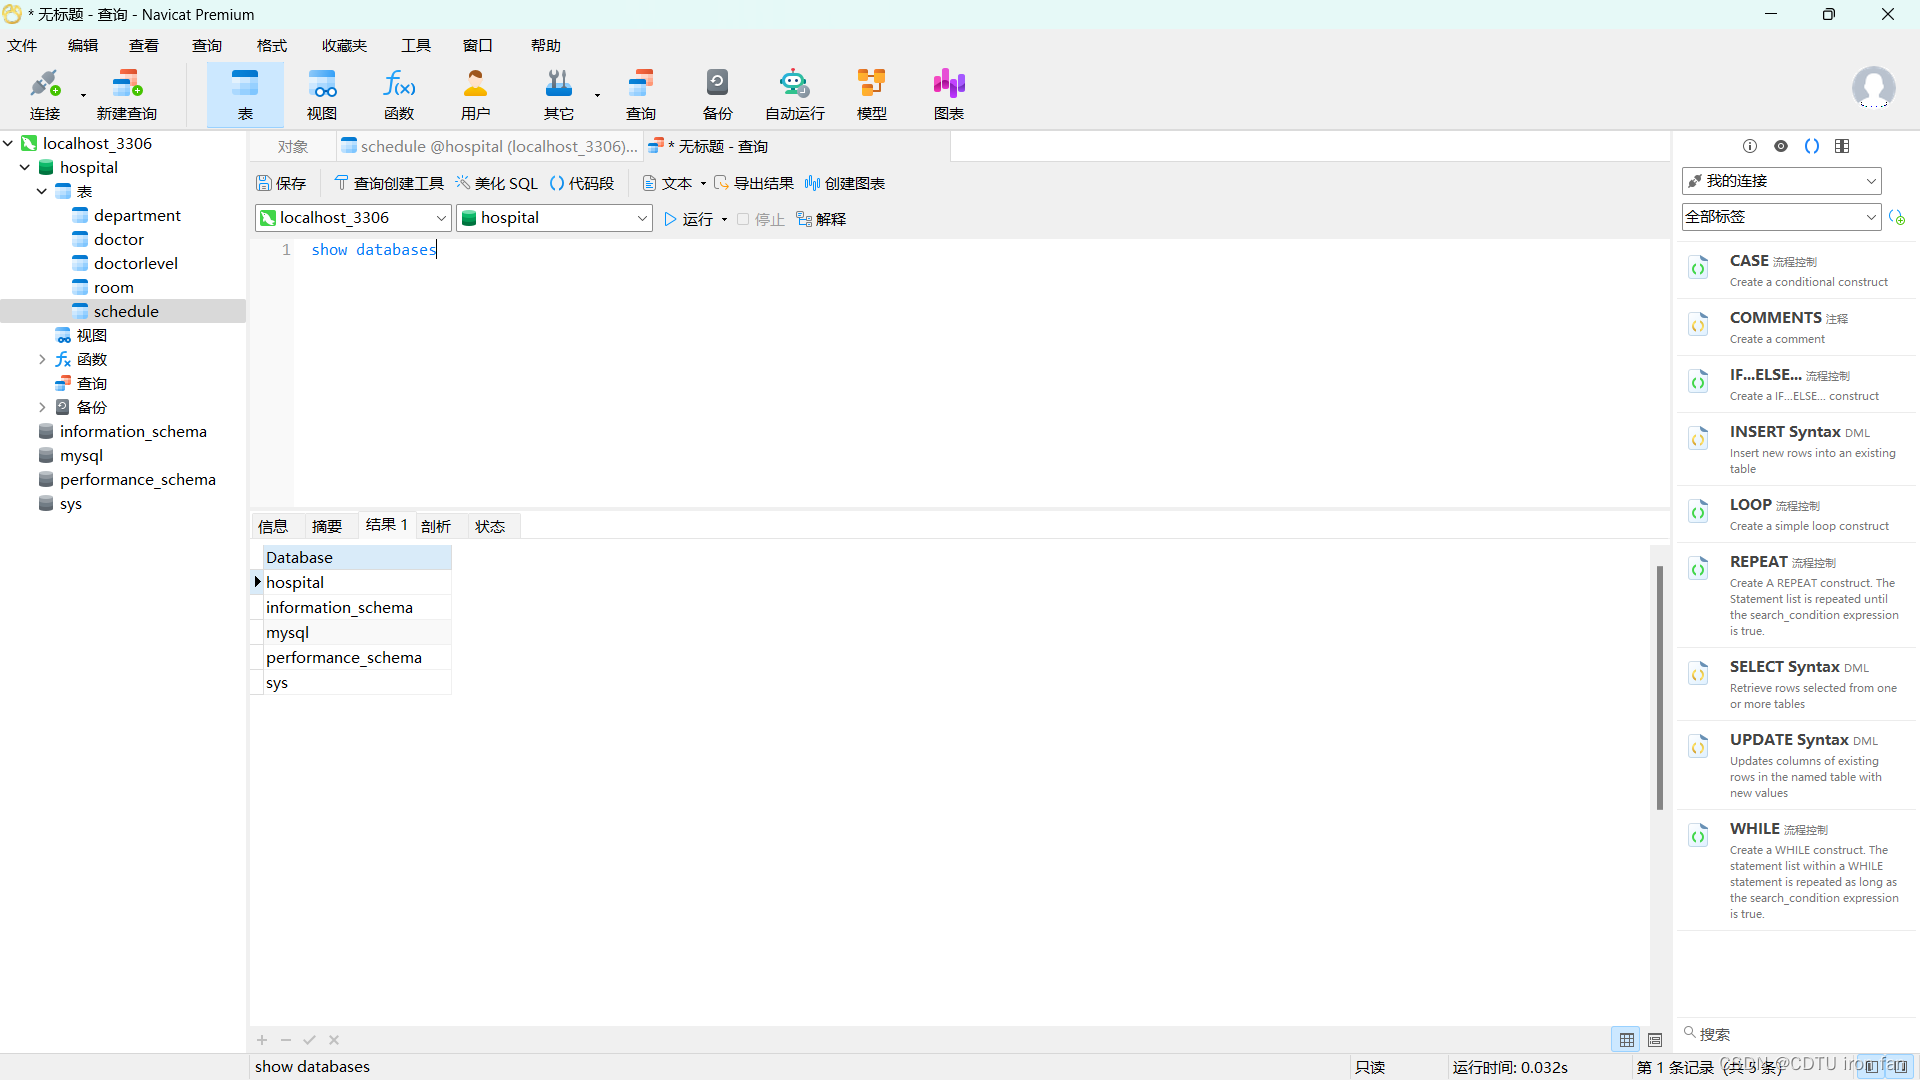Switch to schedule @hospital tab
Screen dimensions: 1920x1080
tap(490, 147)
